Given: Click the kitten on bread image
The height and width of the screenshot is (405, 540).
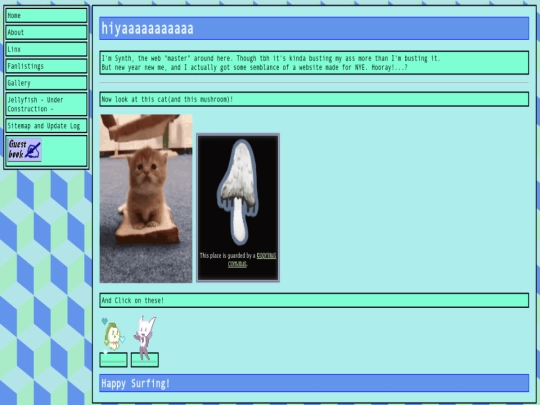Looking at the screenshot, I should [146, 199].
